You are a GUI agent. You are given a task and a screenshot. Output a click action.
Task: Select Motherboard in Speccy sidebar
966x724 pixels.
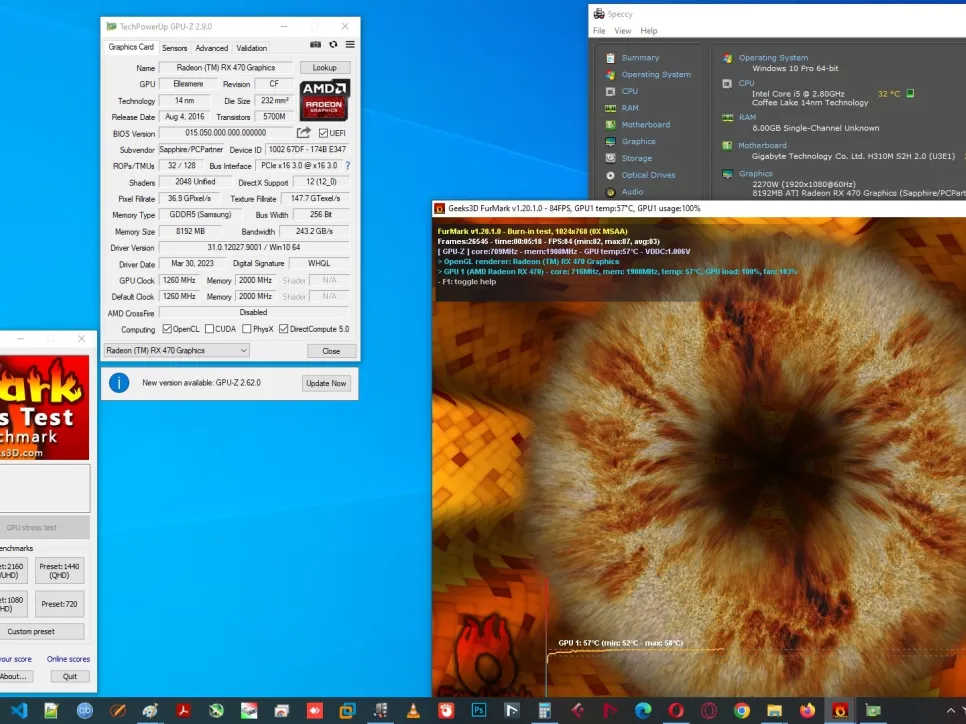coord(646,125)
